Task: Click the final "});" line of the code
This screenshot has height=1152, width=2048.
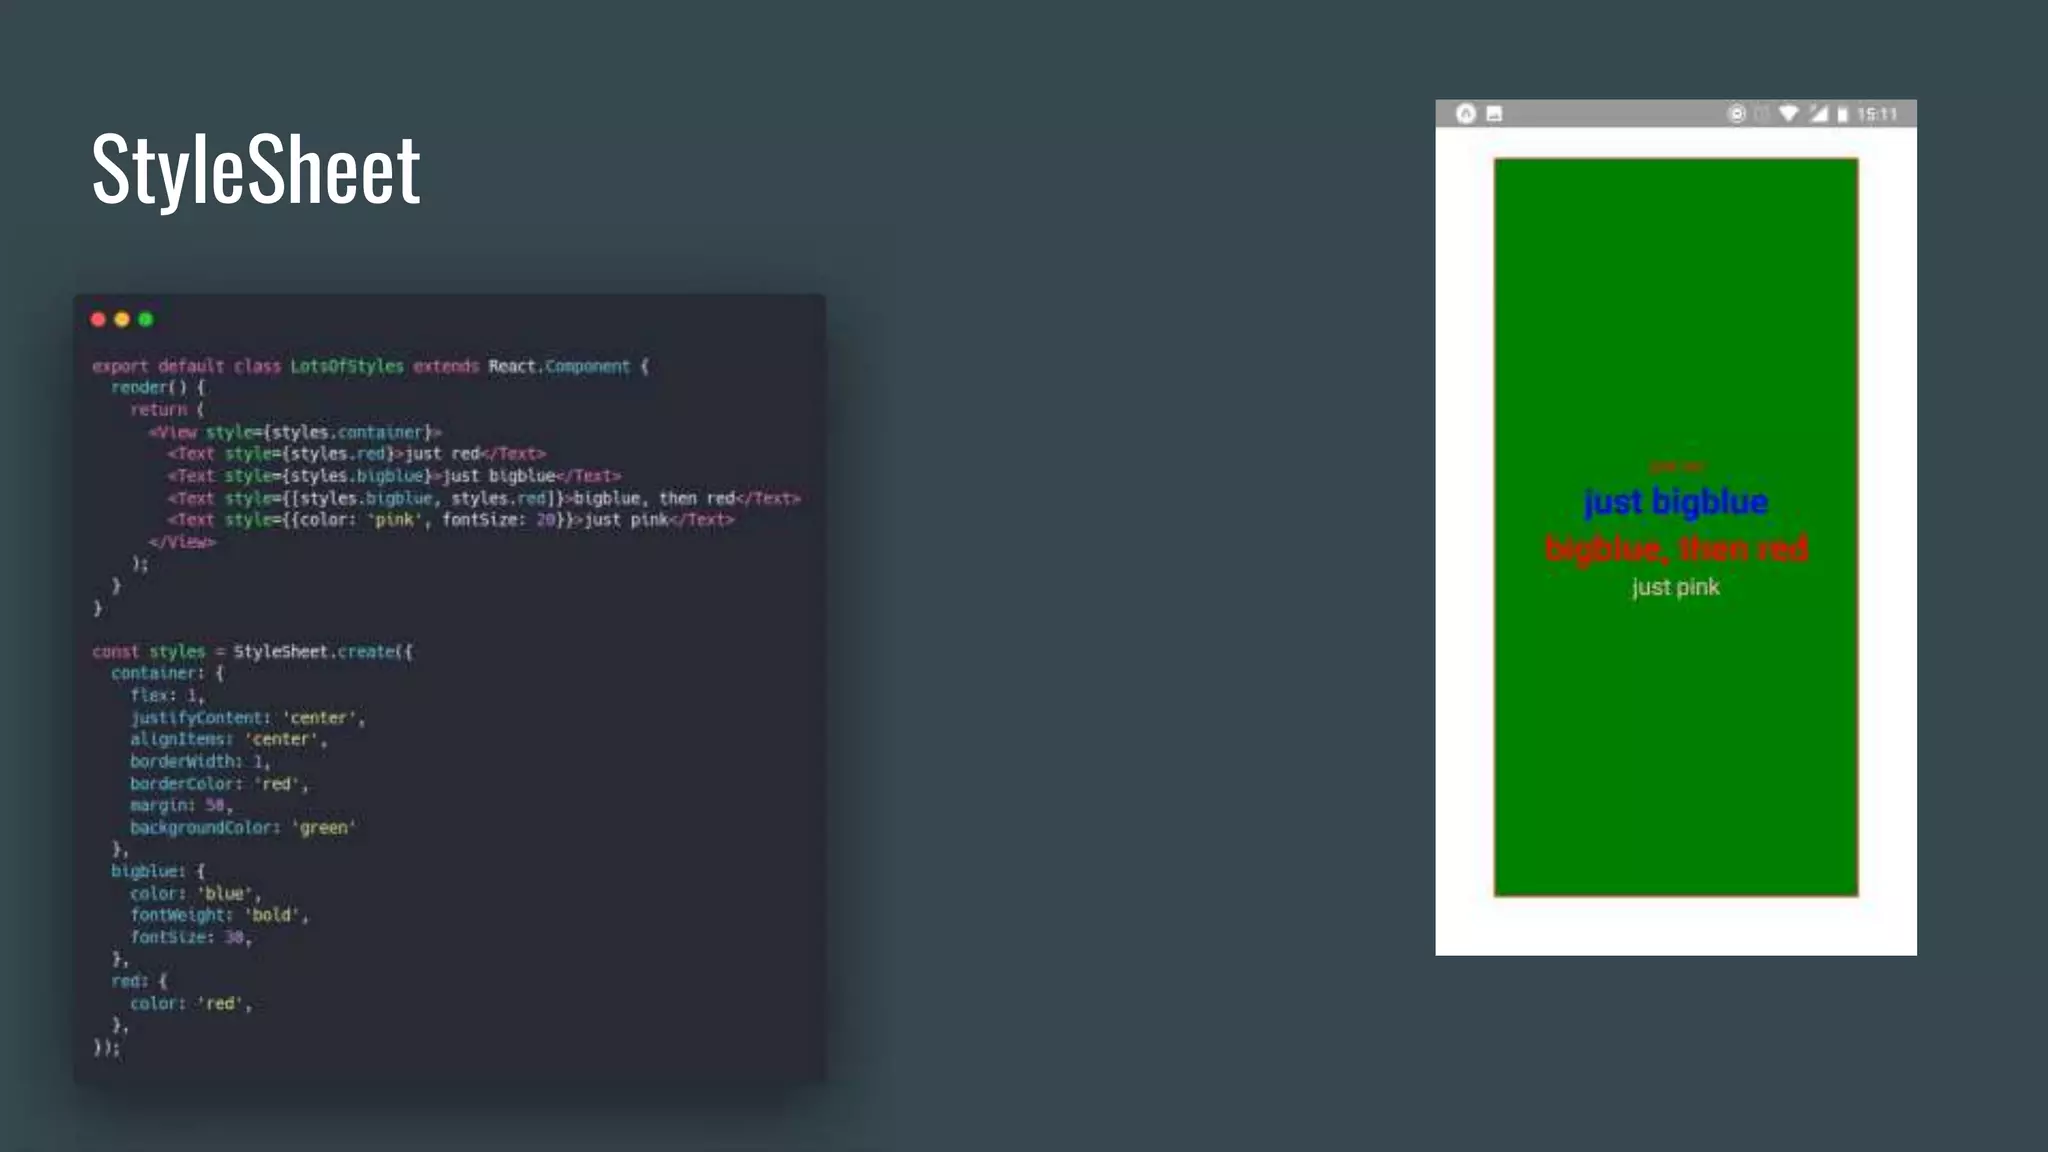Action: coord(106,1048)
